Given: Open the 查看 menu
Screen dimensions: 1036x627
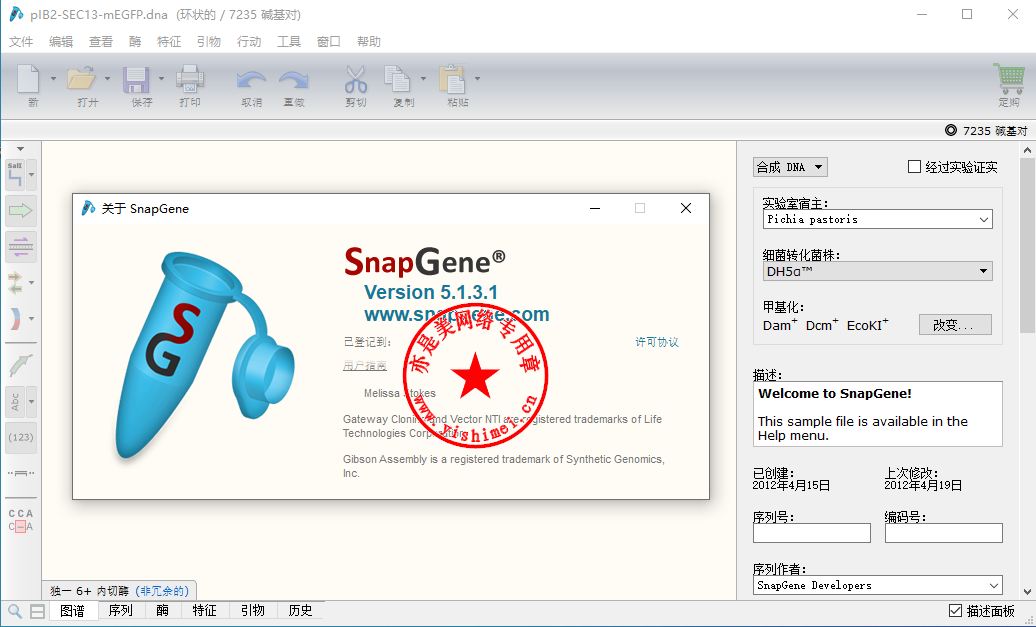Looking at the screenshot, I should [100, 42].
